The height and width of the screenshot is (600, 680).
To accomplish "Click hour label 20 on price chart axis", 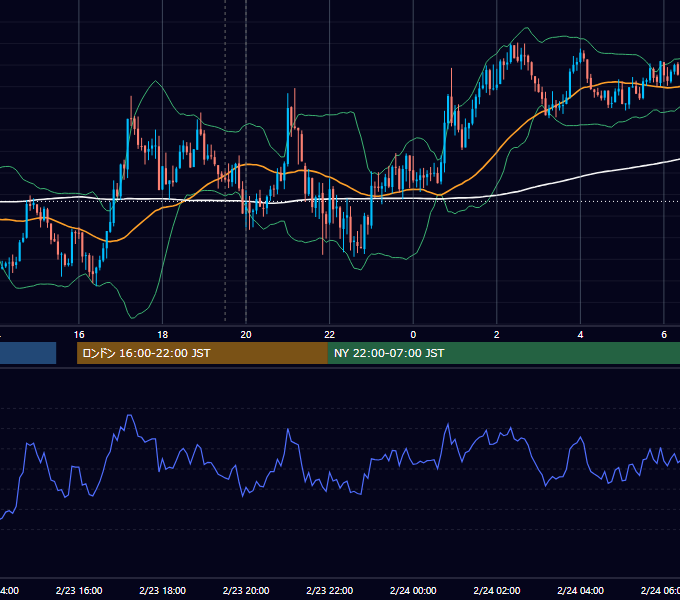I will [x=246, y=335].
